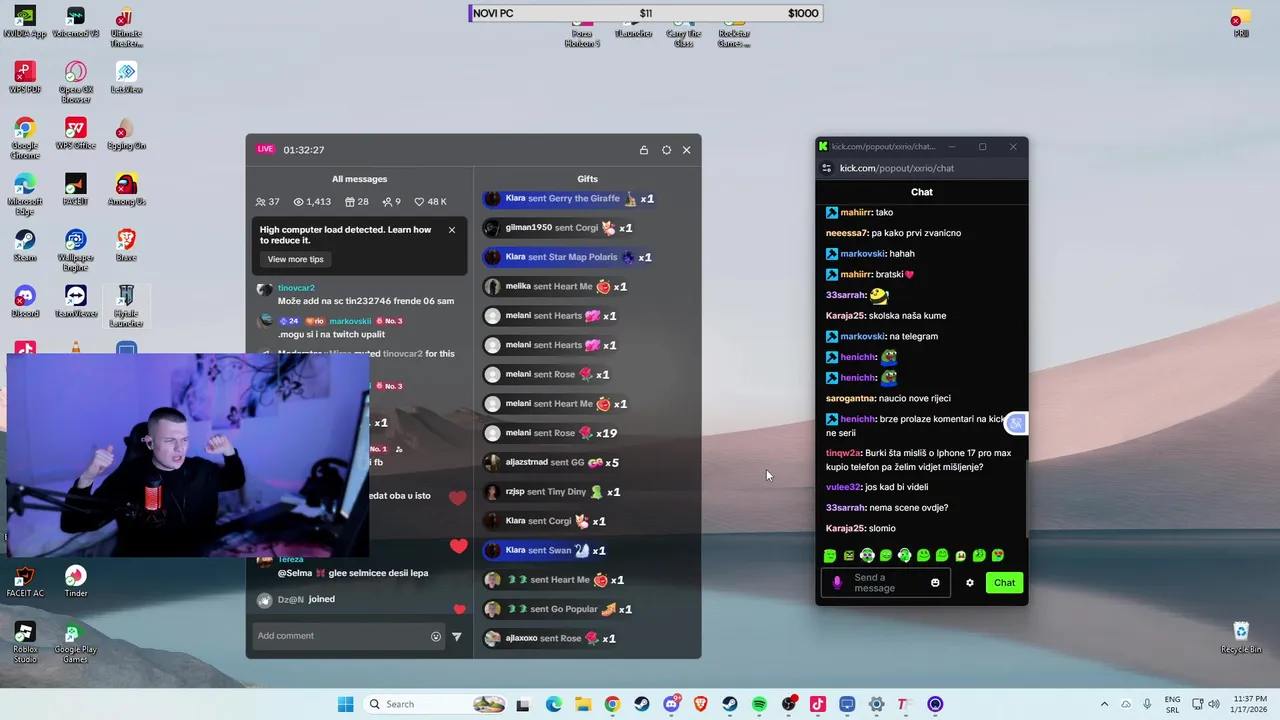1280x720 pixels.
Task: Click ajlaxoxo sent Rose gift row
Action: [550, 638]
